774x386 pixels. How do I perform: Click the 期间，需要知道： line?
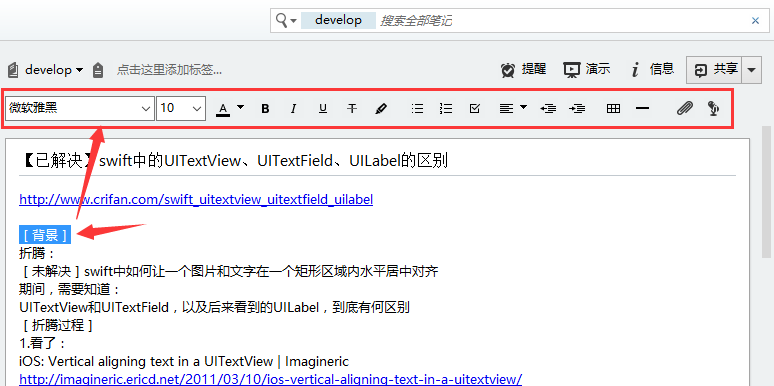69,289
